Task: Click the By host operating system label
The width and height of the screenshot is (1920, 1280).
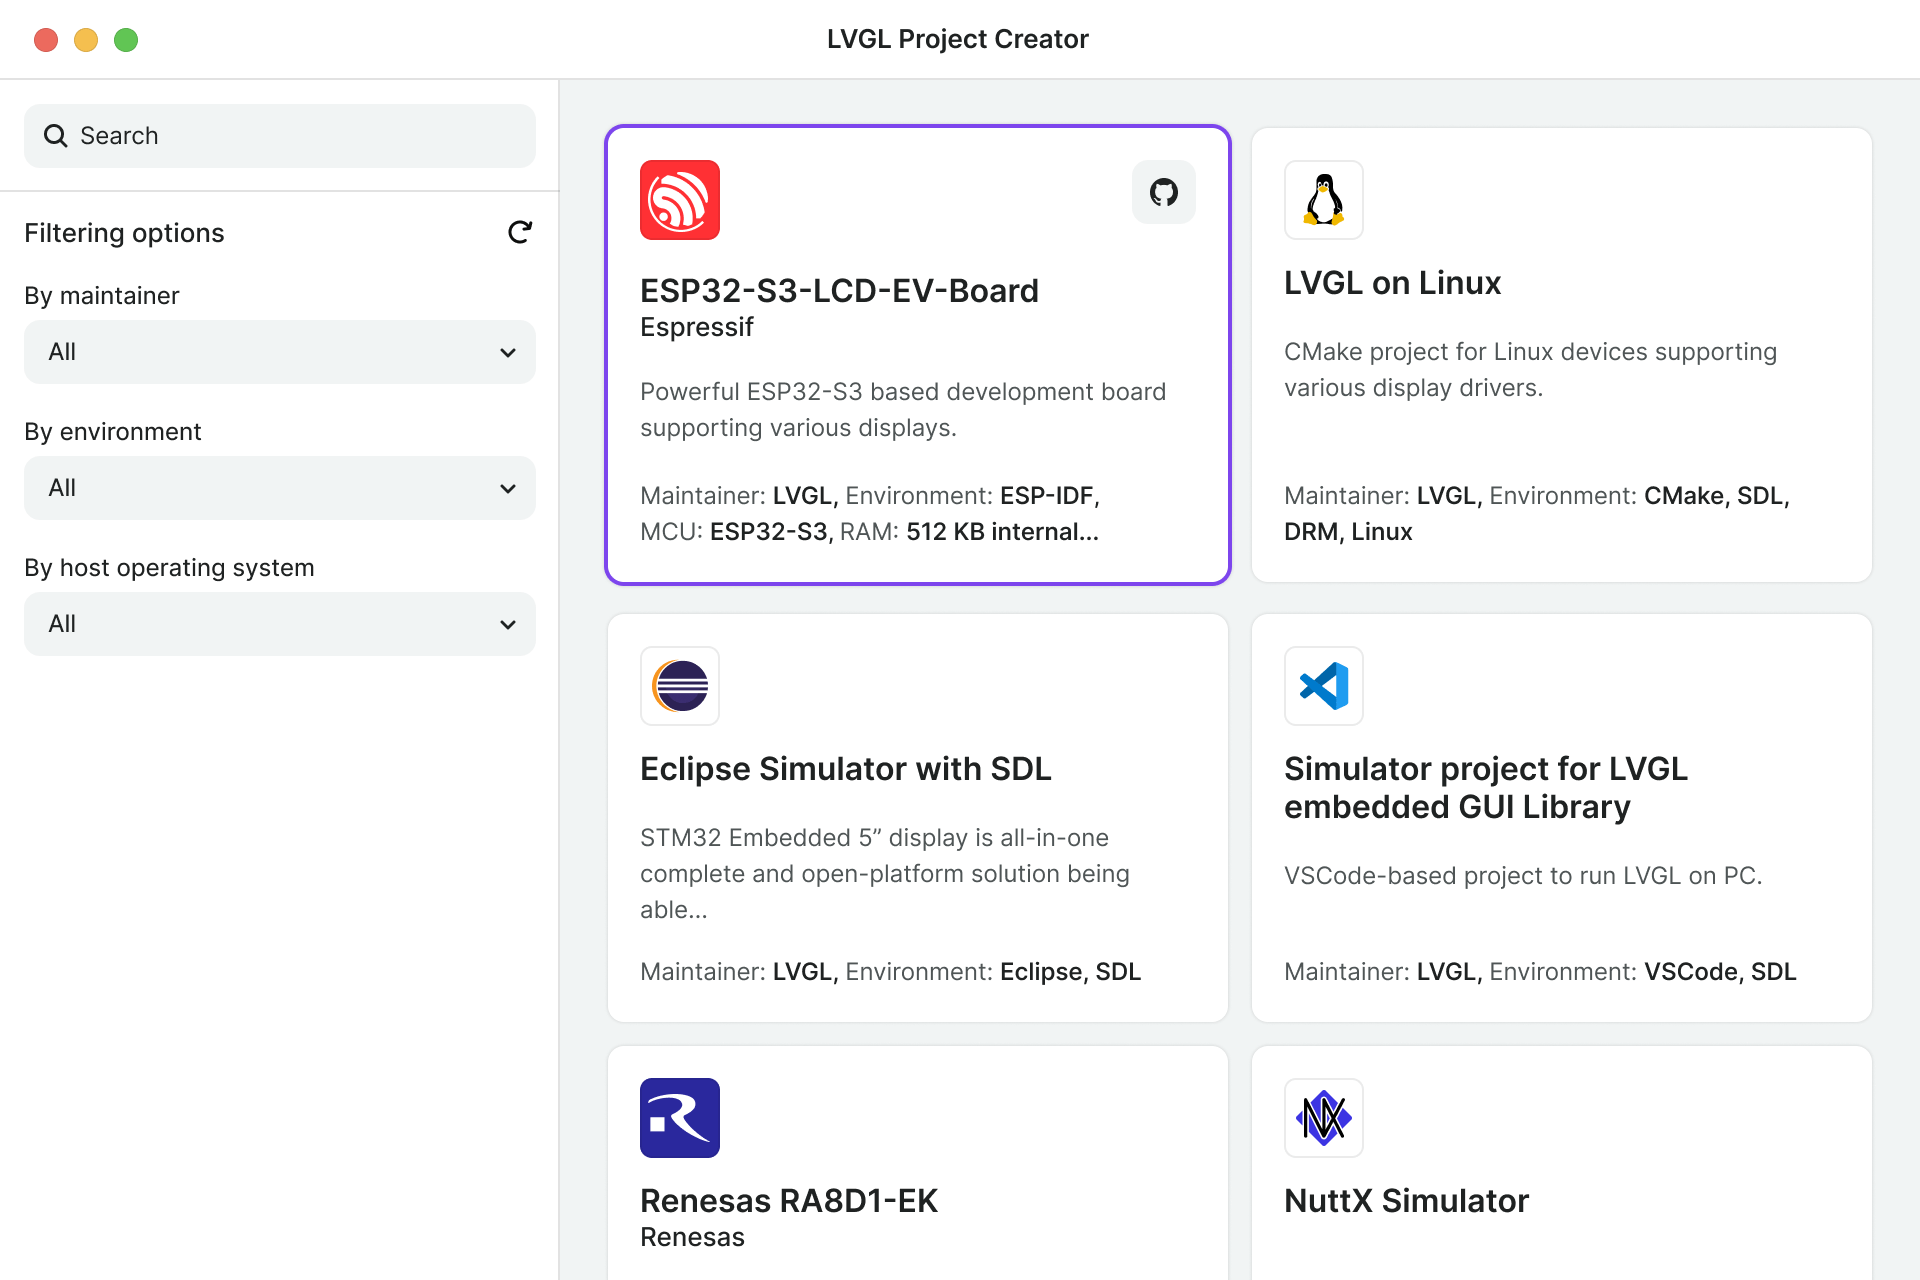Action: coord(169,568)
